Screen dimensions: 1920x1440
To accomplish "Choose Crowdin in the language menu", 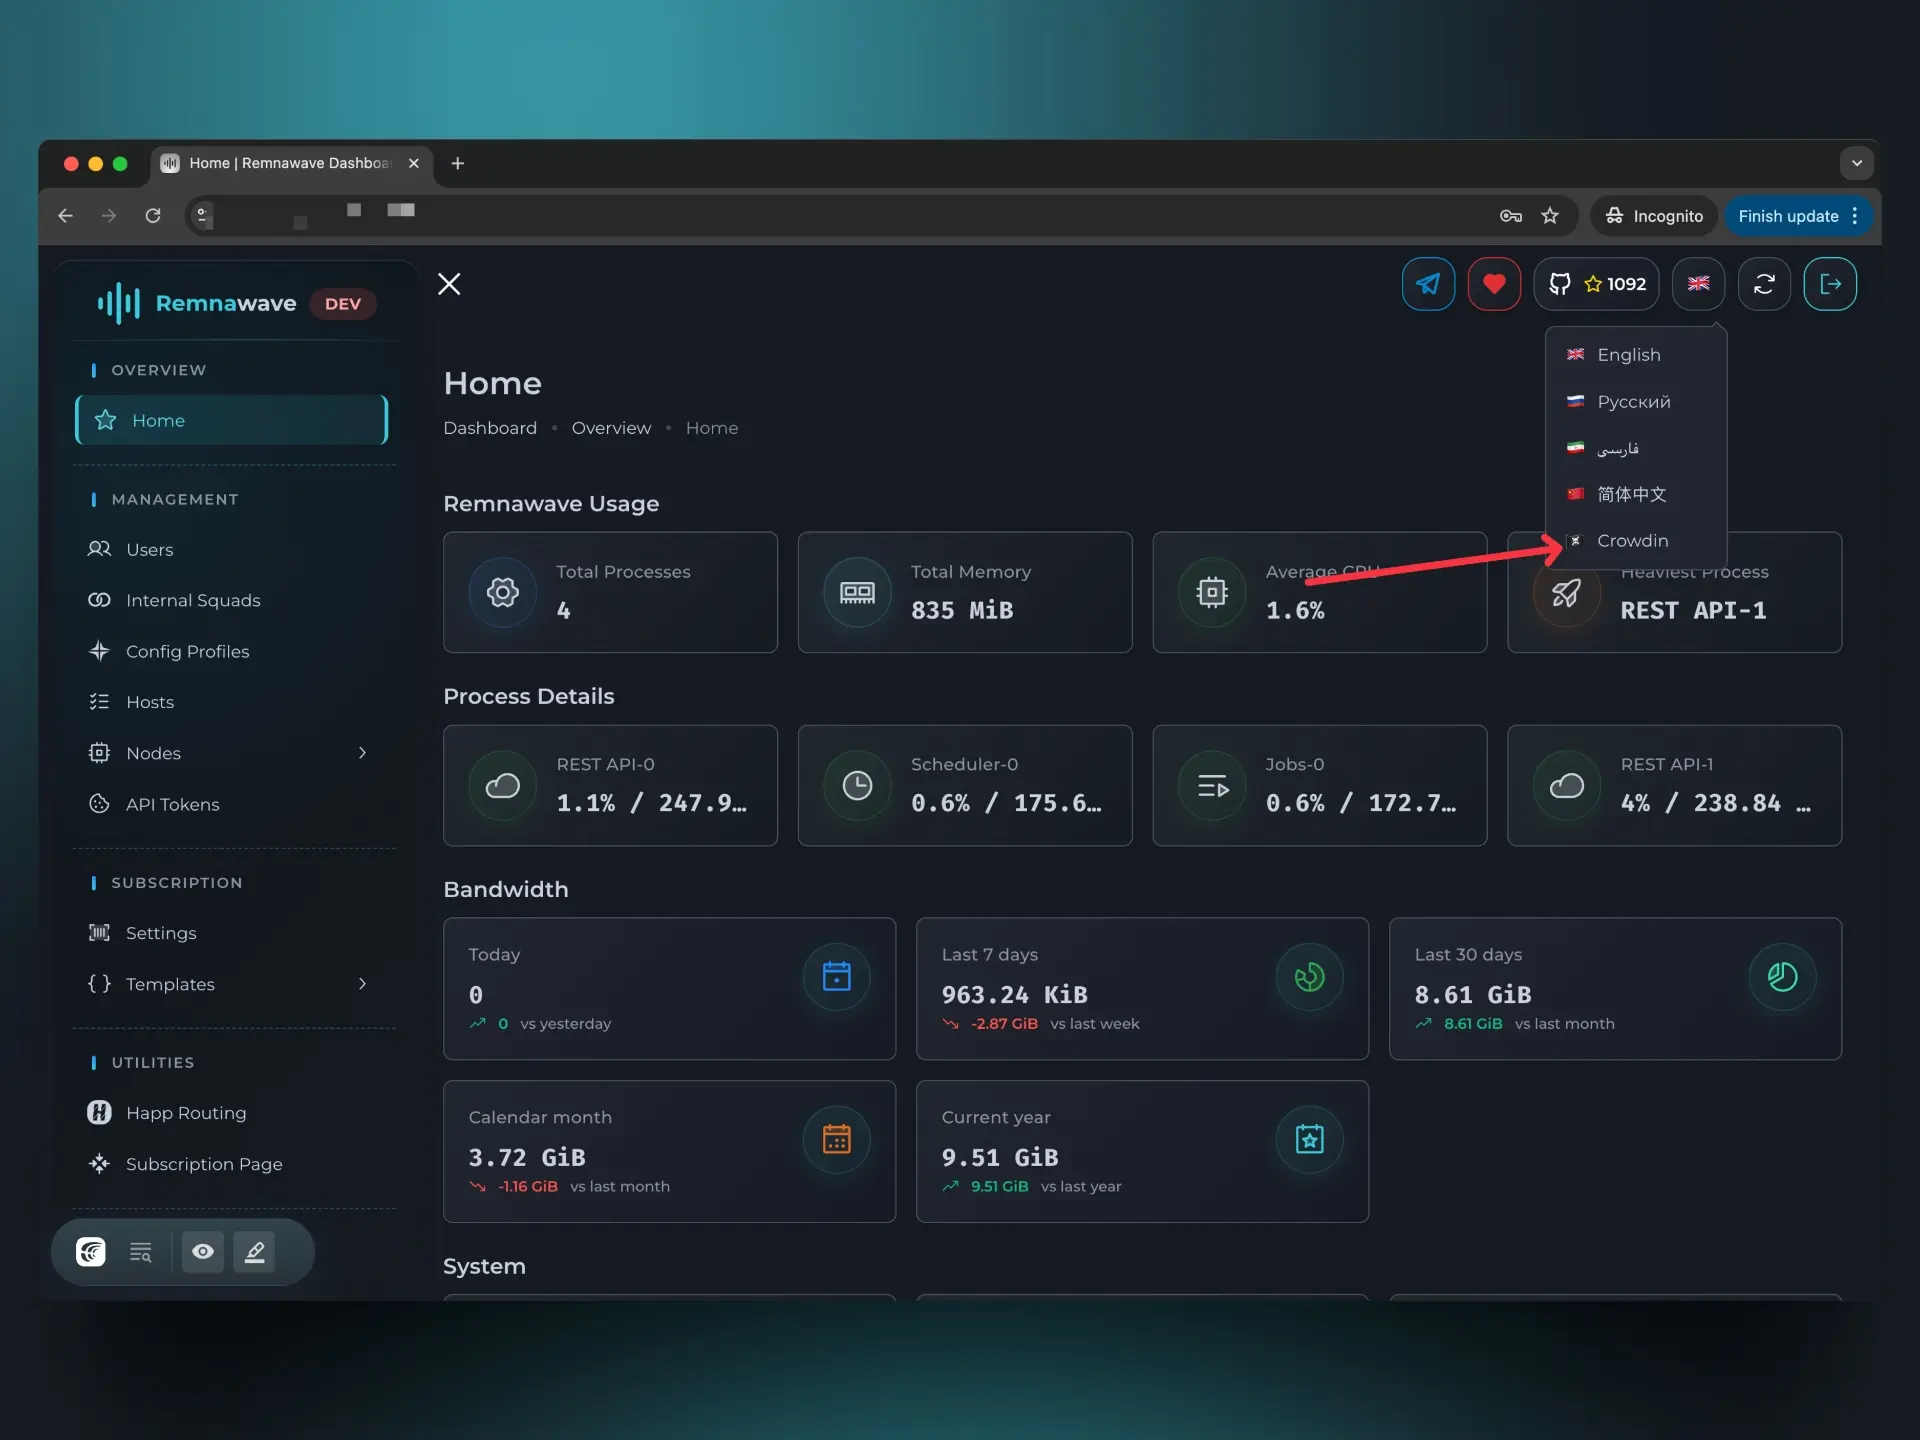I will coord(1632,541).
